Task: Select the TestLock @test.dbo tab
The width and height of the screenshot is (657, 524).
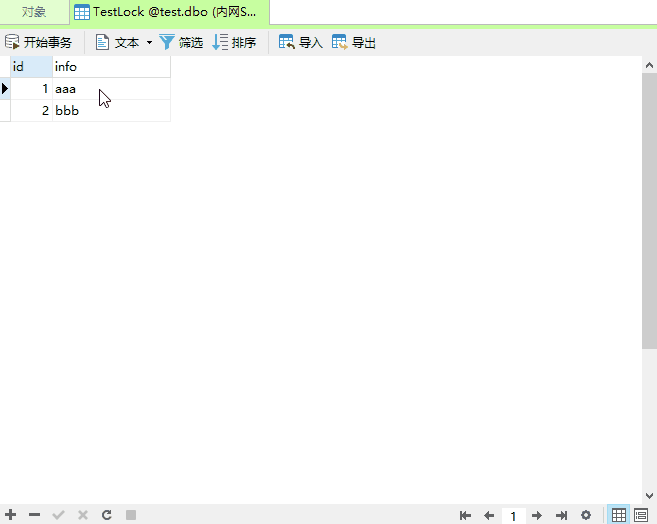Action: (x=169, y=12)
